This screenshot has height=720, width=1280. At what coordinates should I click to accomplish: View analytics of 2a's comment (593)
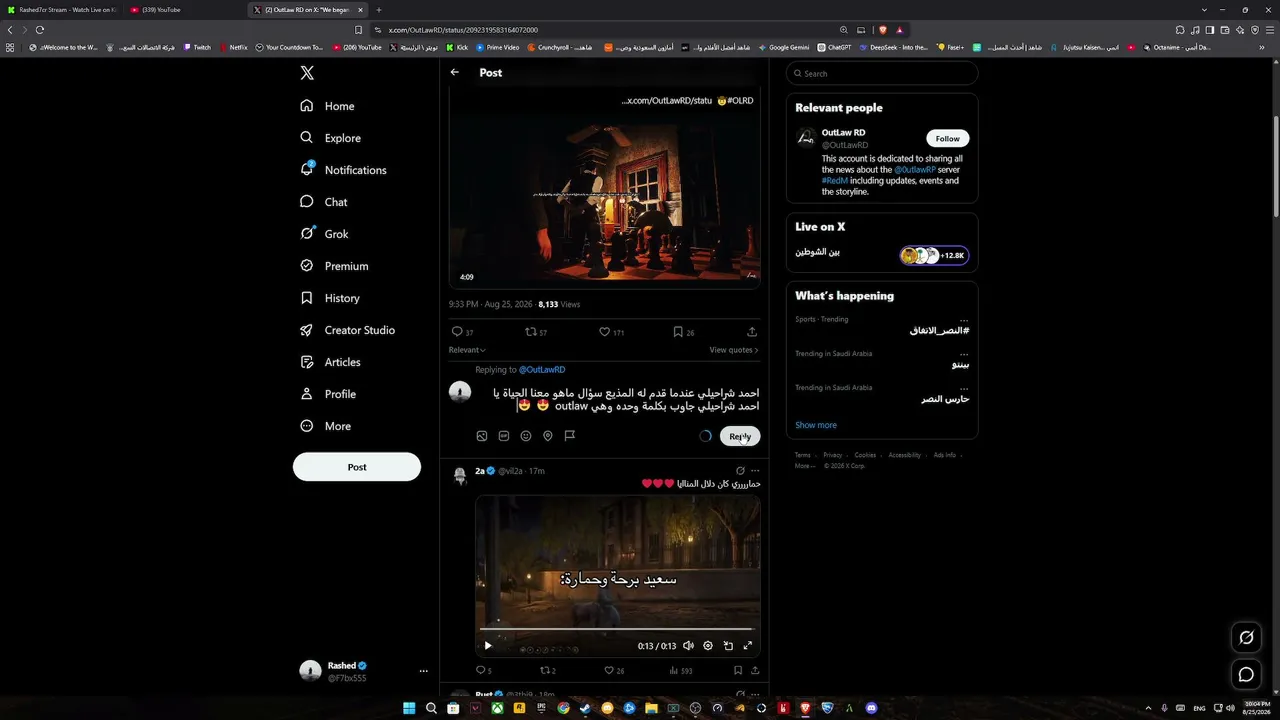point(680,671)
